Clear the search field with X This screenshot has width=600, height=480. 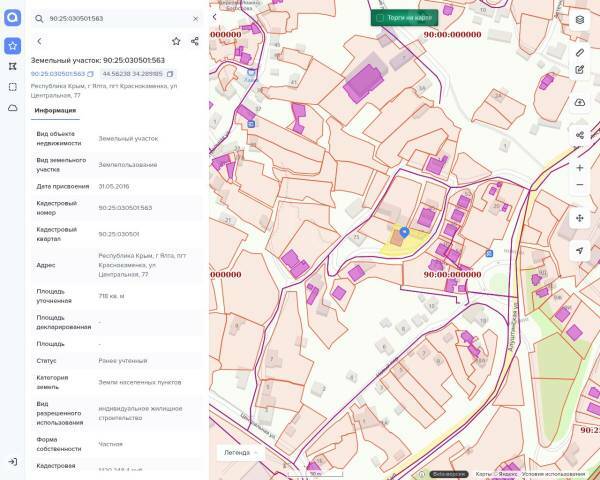195,18
